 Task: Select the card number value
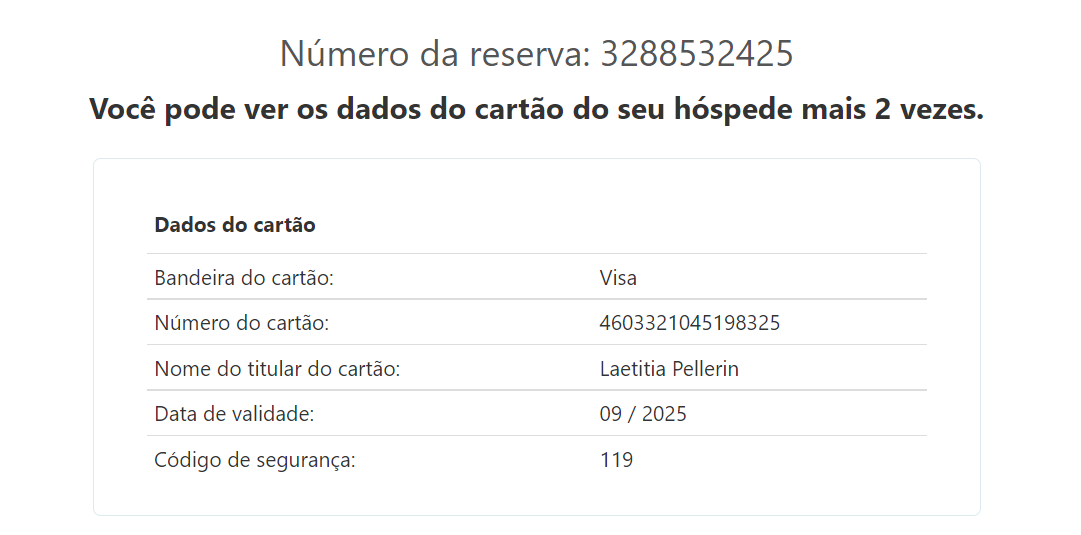point(690,323)
